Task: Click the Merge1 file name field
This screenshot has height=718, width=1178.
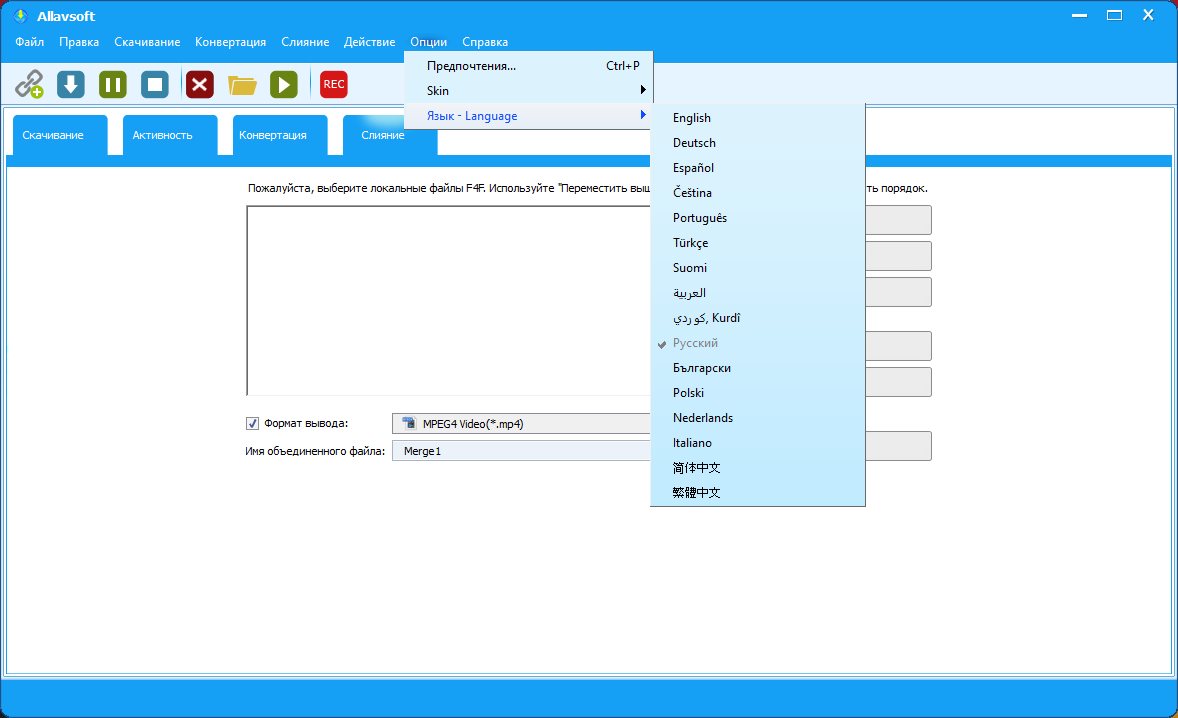Action: [x=520, y=451]
